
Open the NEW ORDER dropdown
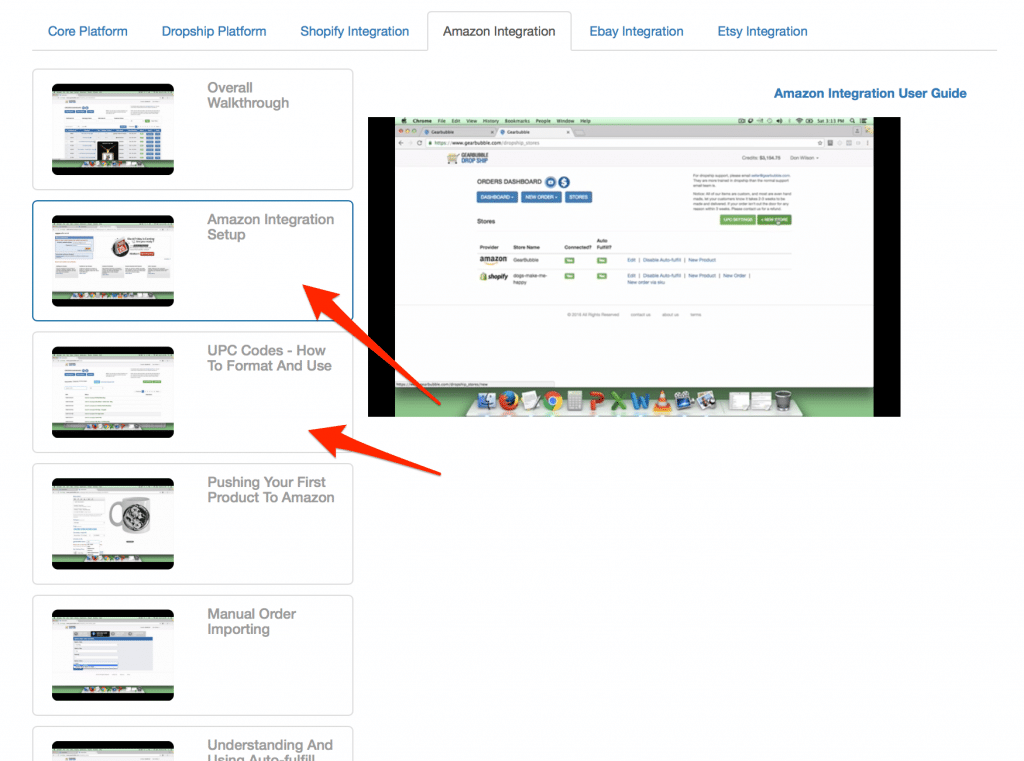click(x=542, y=198)
